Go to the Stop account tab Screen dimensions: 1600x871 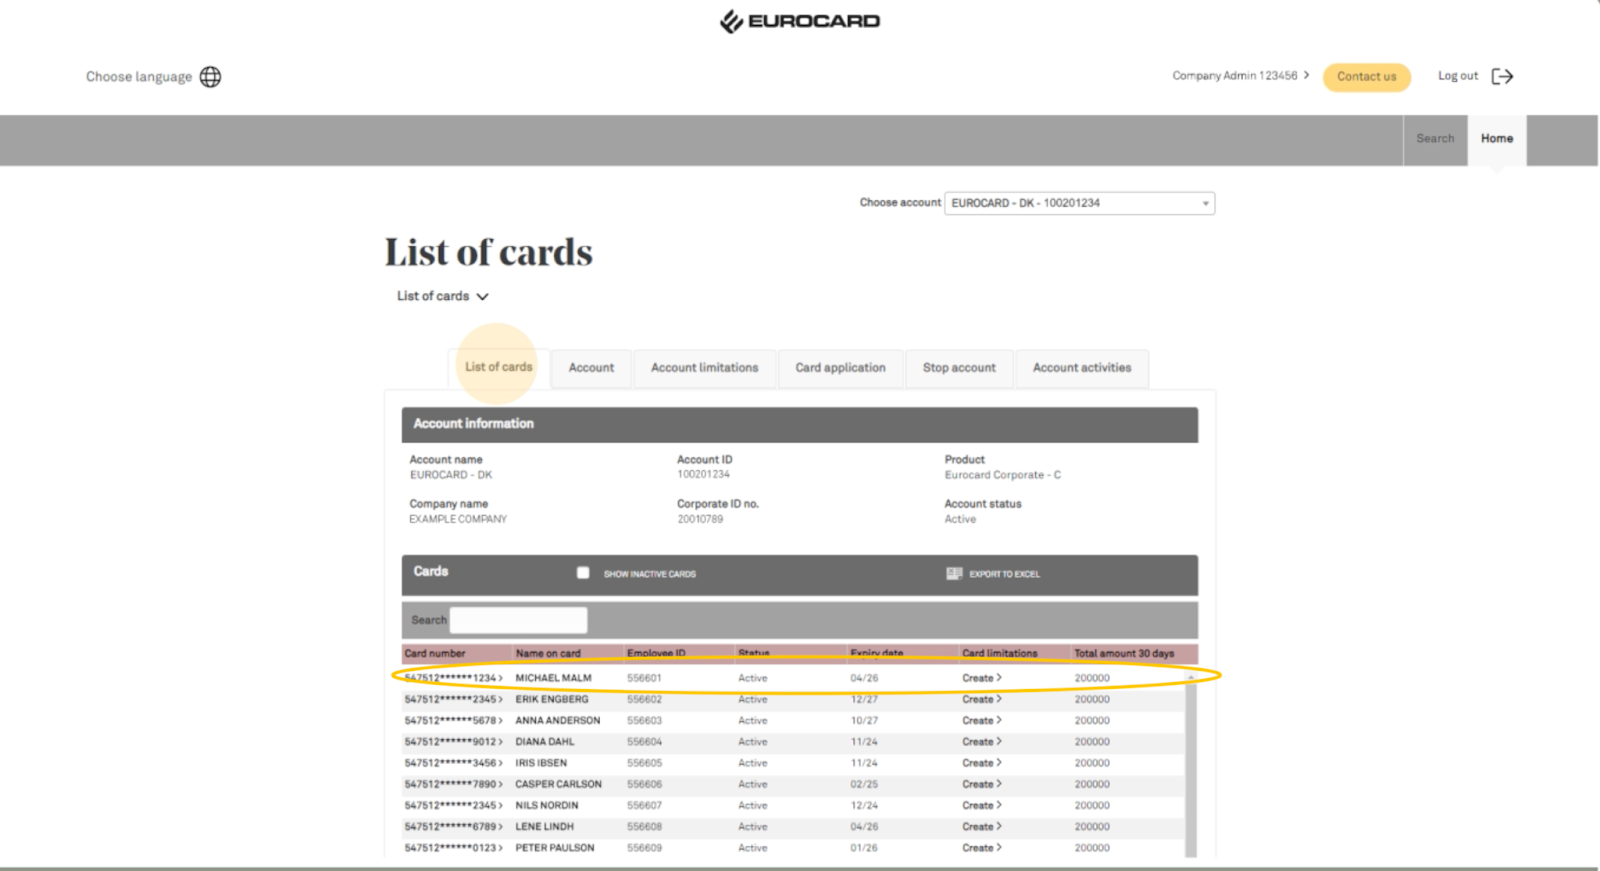point(959,368)
